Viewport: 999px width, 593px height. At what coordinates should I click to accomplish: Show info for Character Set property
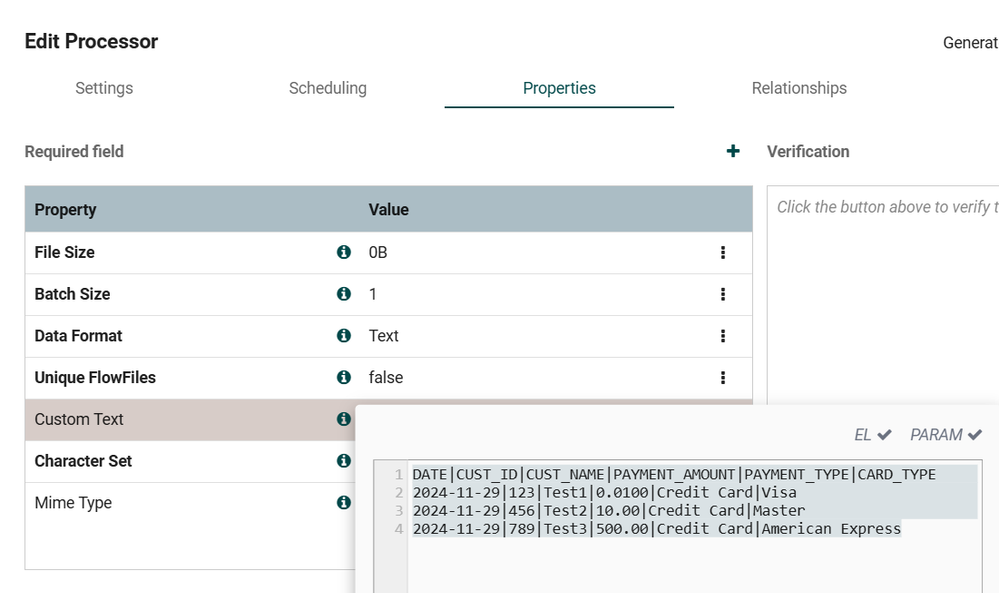coord(344,461)
